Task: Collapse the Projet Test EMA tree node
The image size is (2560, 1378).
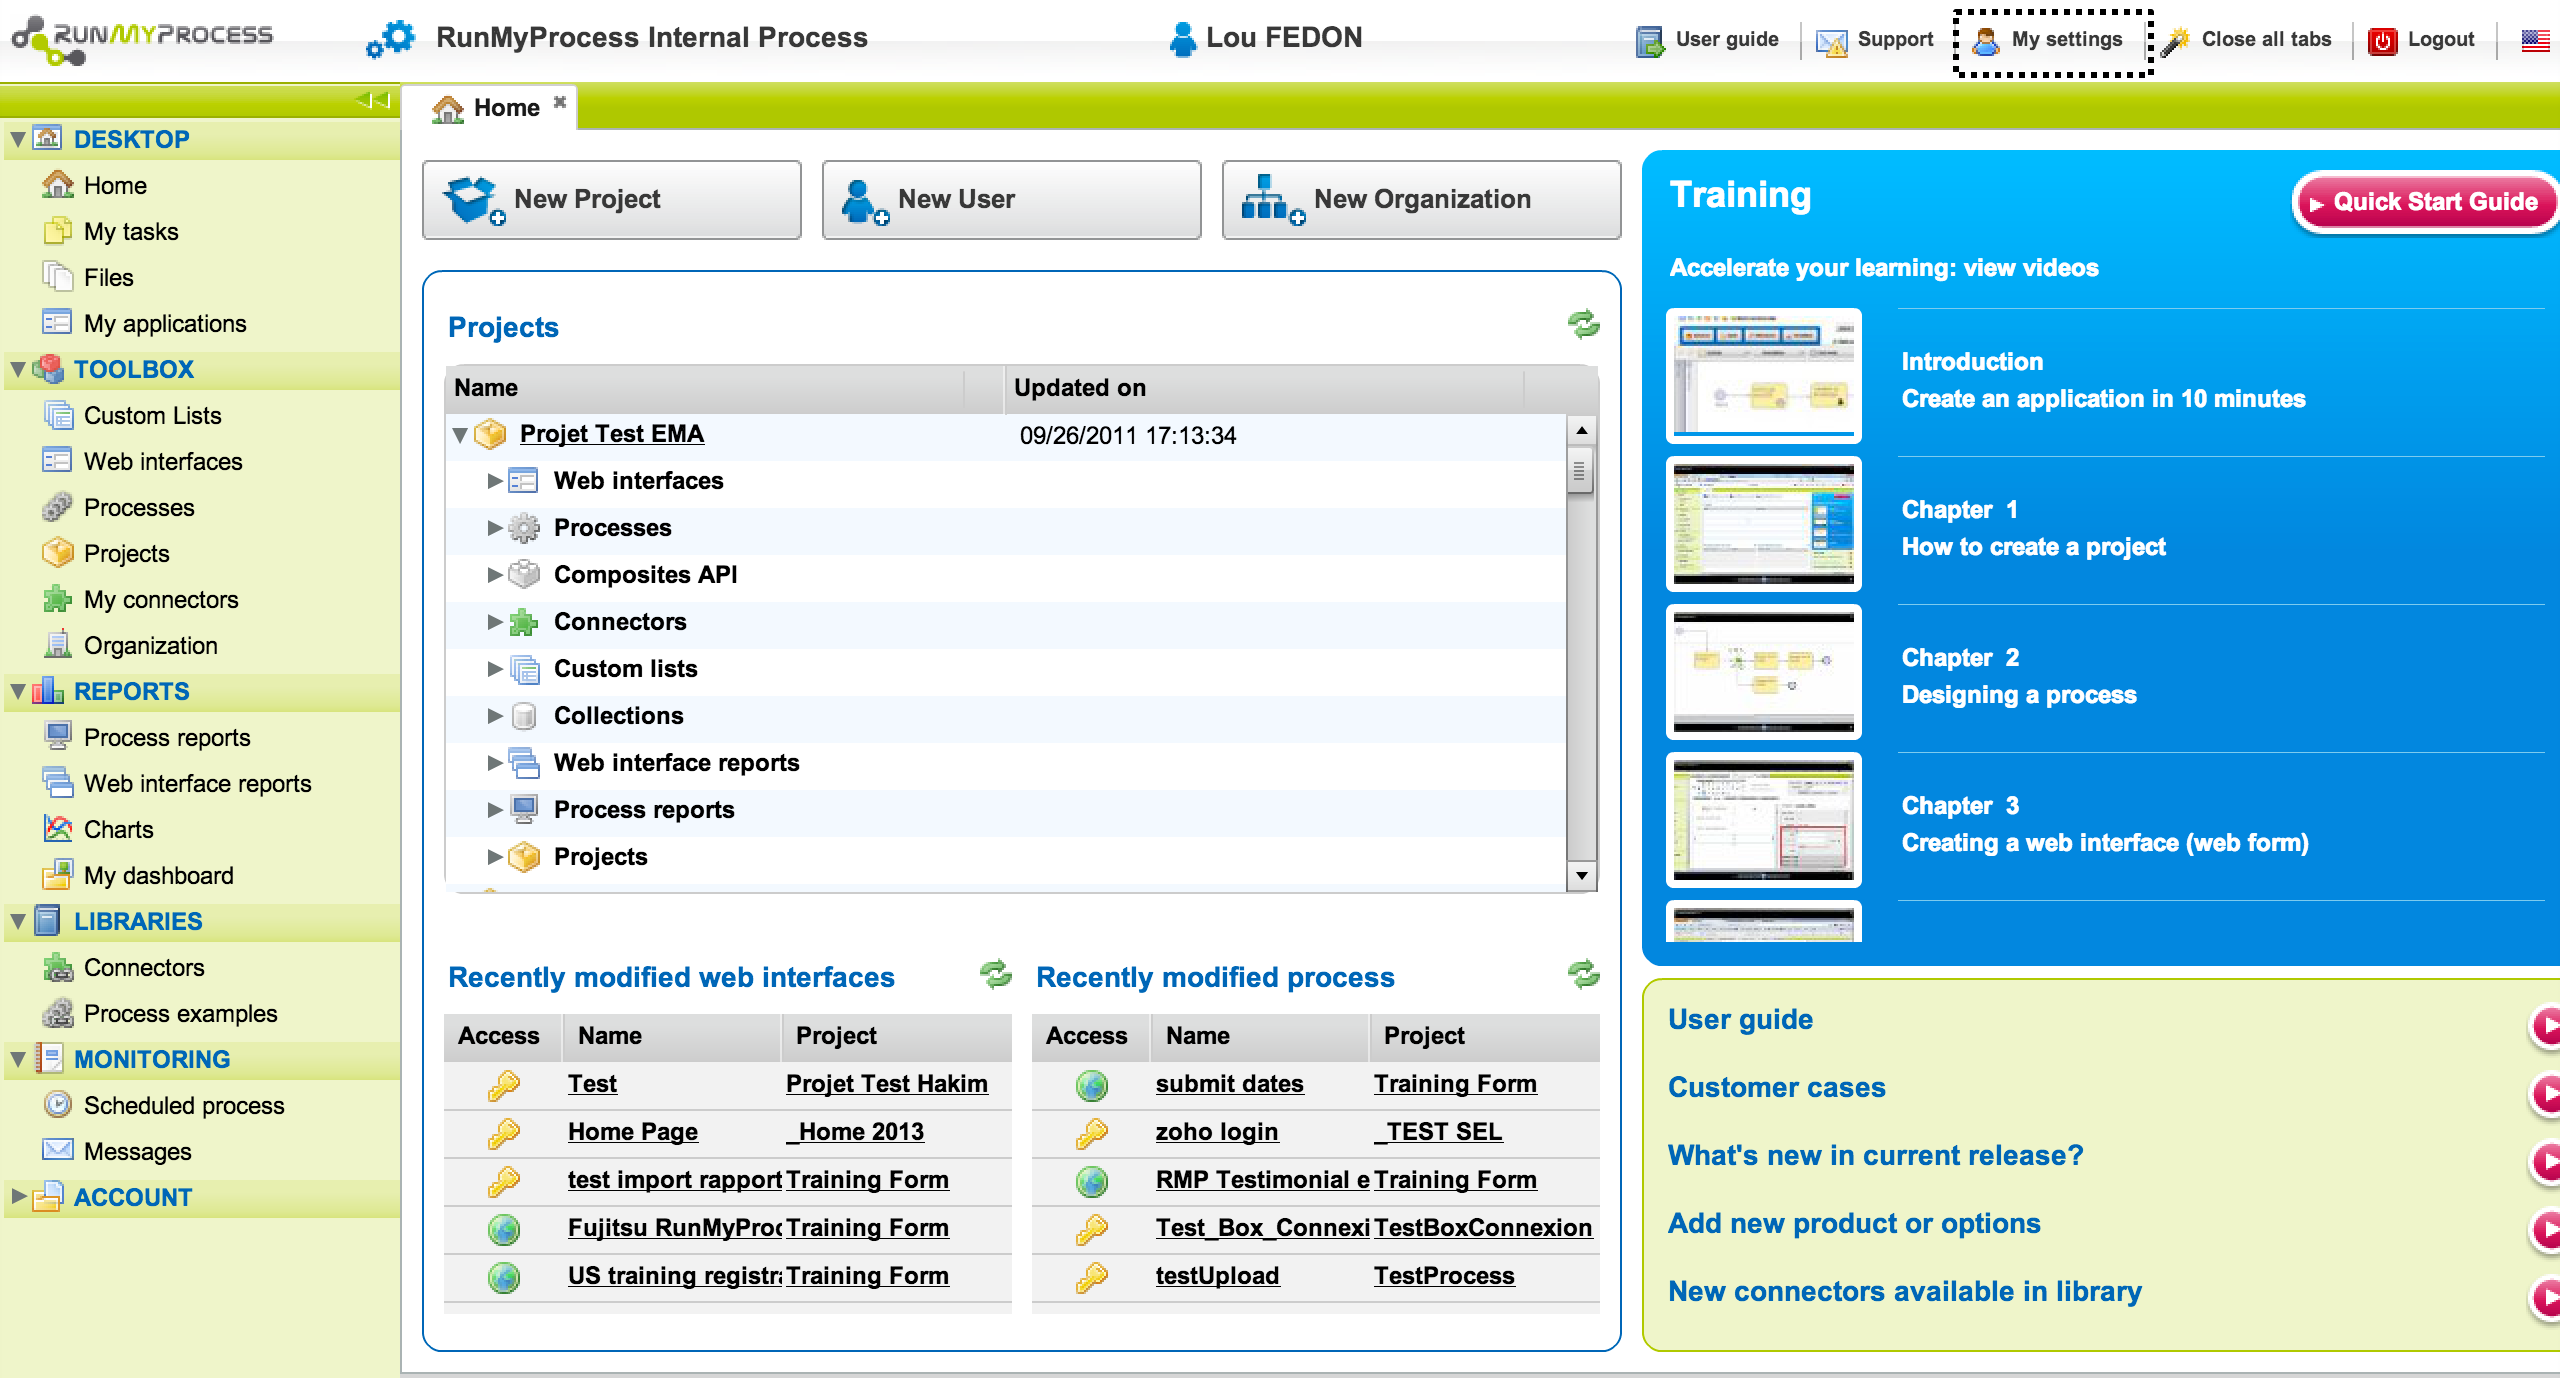Action: [460, 435]
